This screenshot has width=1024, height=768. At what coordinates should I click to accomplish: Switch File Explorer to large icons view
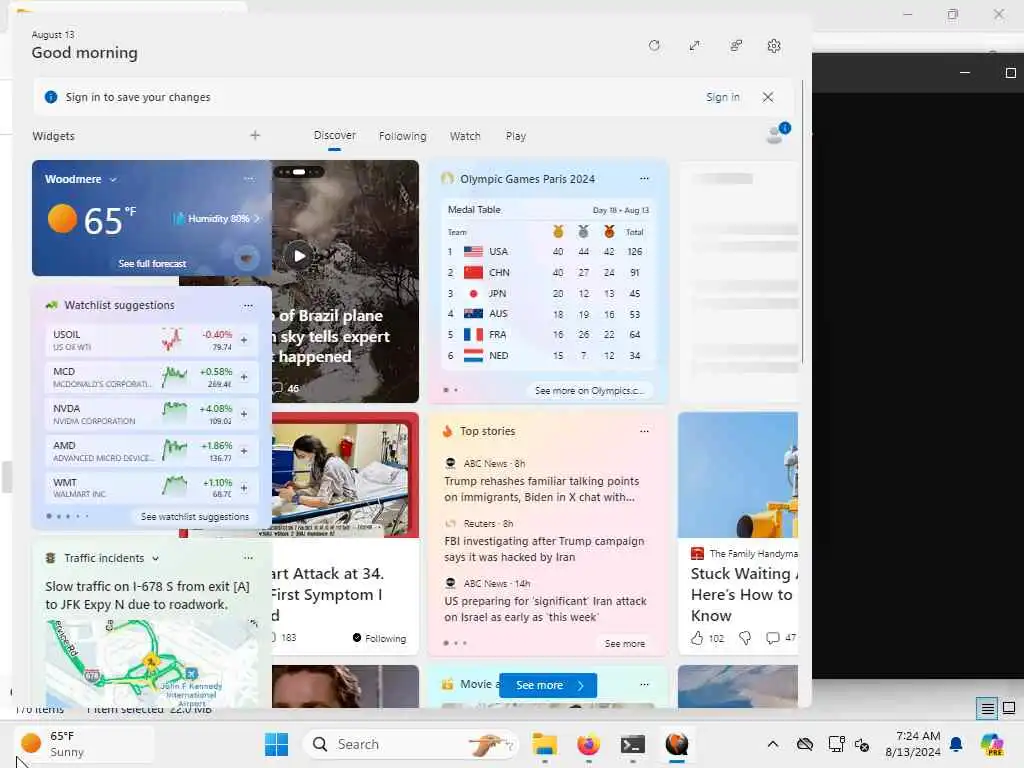tap(1009, 708)
